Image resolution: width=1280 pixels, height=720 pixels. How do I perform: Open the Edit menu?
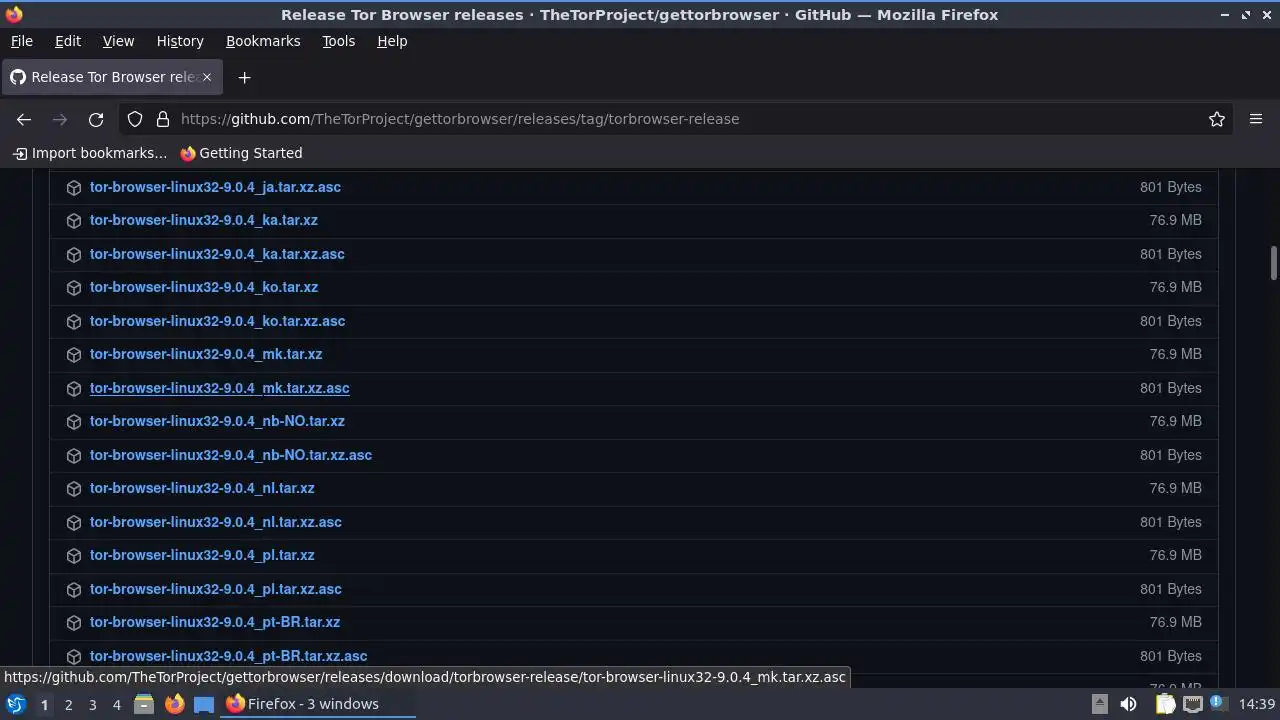click(x=68, y=41)
